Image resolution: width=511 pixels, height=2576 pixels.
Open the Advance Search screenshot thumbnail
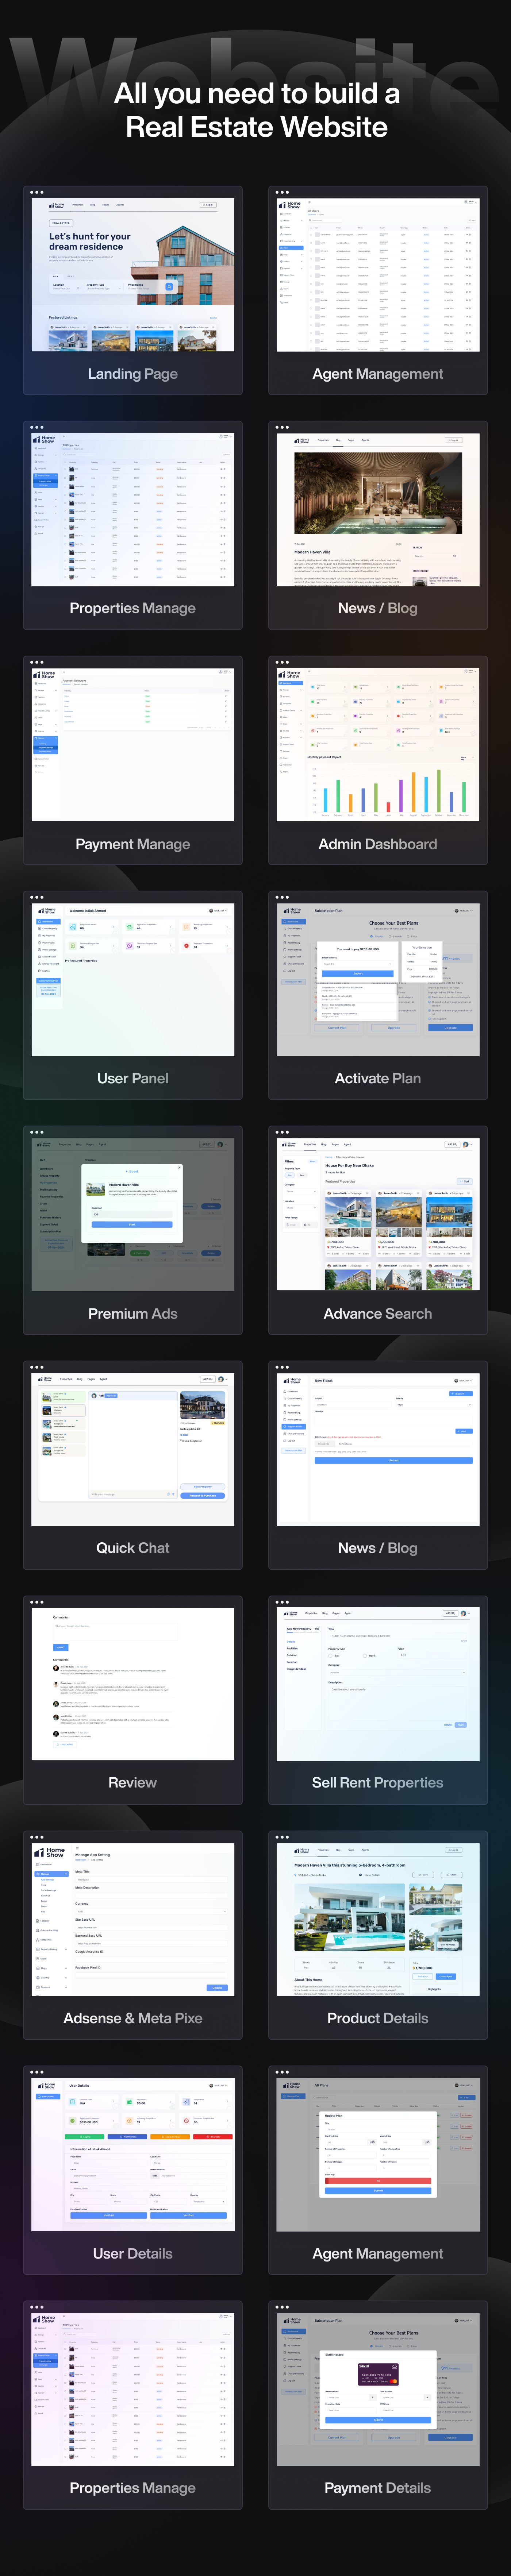[x=378, y=1214]
